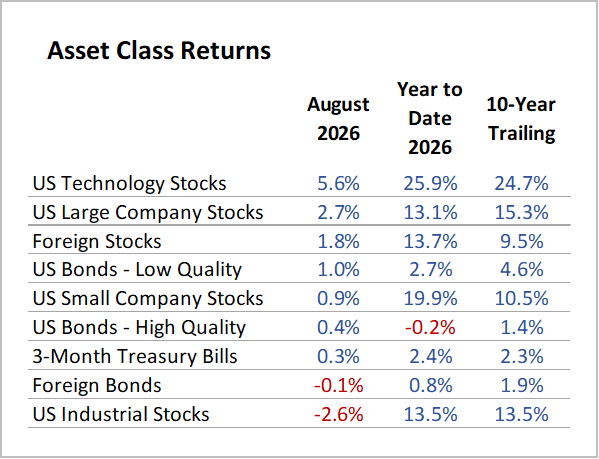Click US Bonds - High Quality label
Image resolution: width=599 pixels, height=459 pixels.
coord(139,328)
